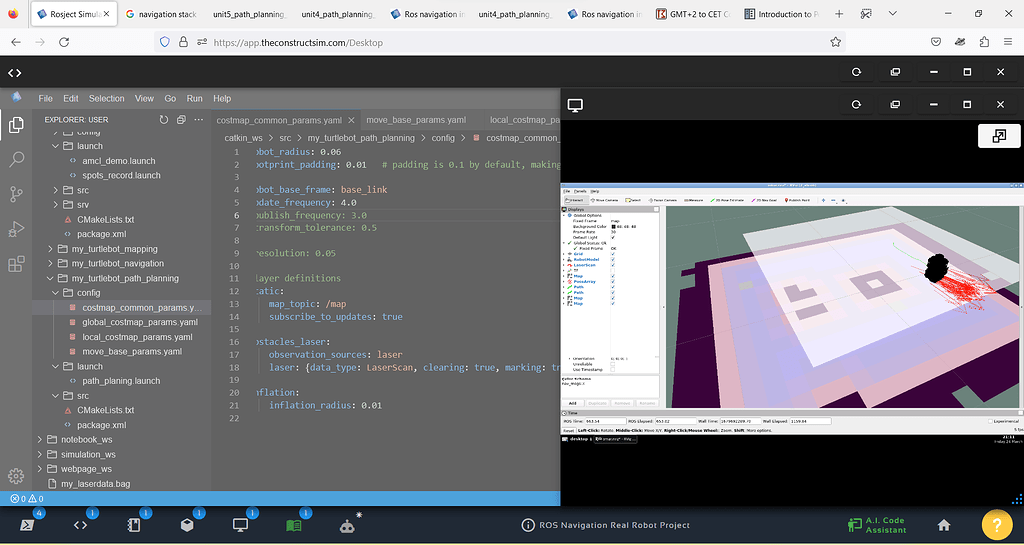This screenshot has height=545, width=1024.
Task: Expand the notebook_ws folder
Action: click(x=88, y=439)
